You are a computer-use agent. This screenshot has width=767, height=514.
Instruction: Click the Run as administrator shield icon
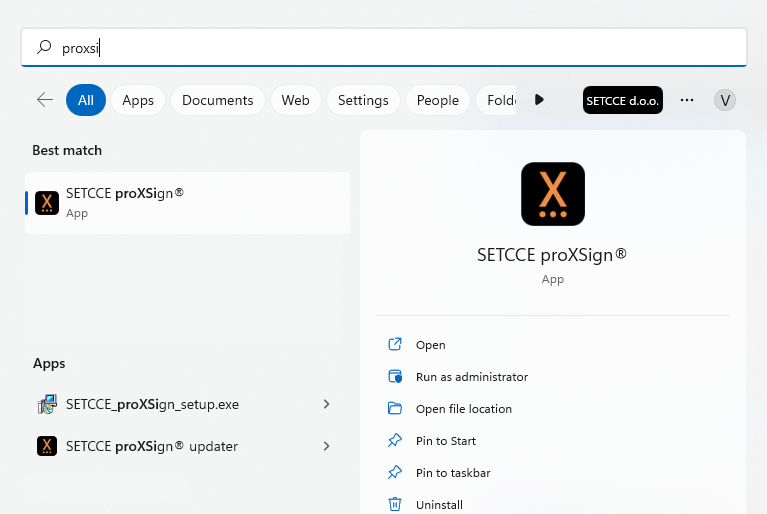(x=395, y=376)
